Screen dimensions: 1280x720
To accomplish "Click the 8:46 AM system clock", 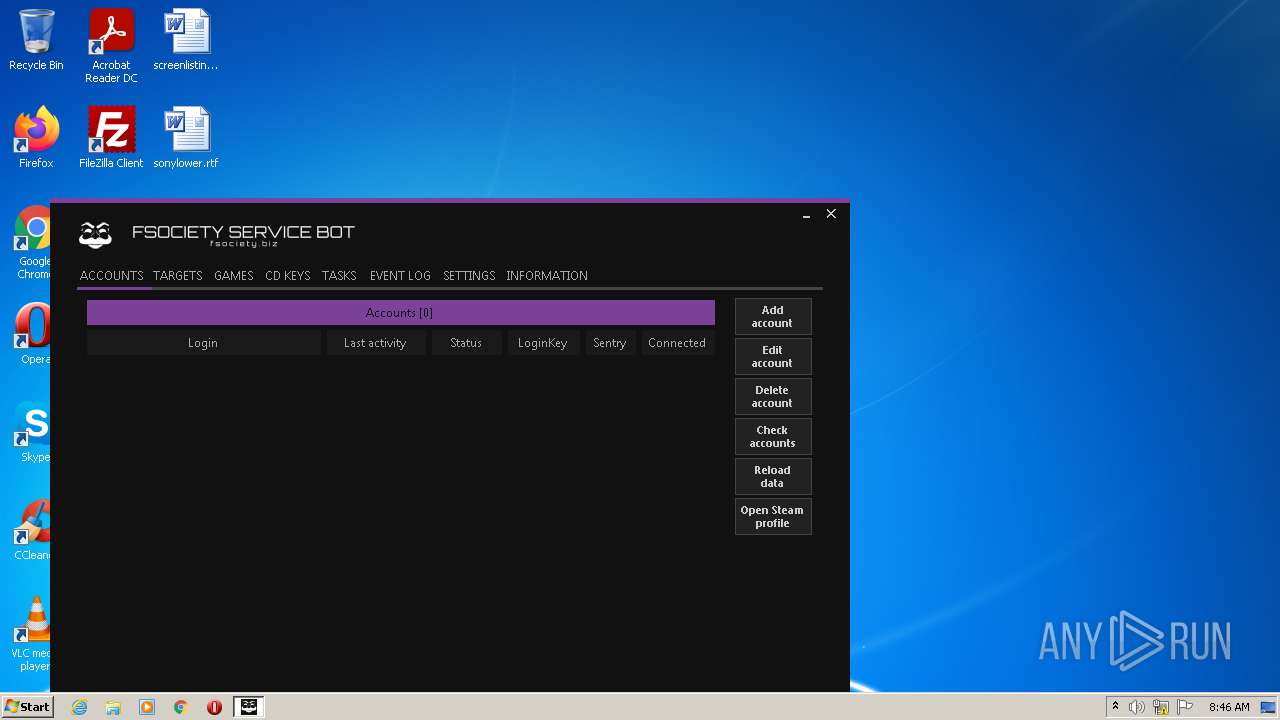I will click(x=1229, y=707).
